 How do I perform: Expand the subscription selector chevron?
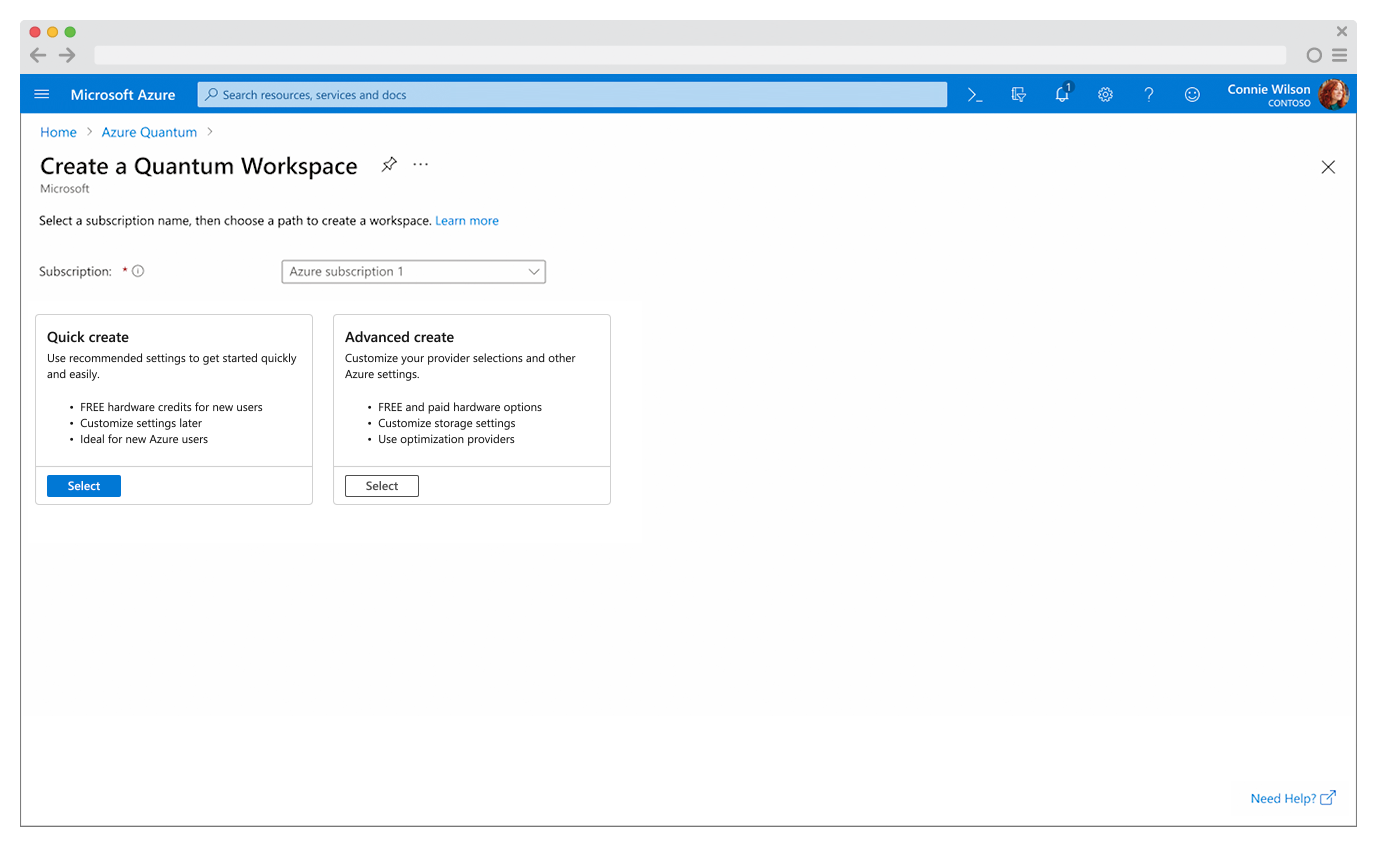(534, 271)
